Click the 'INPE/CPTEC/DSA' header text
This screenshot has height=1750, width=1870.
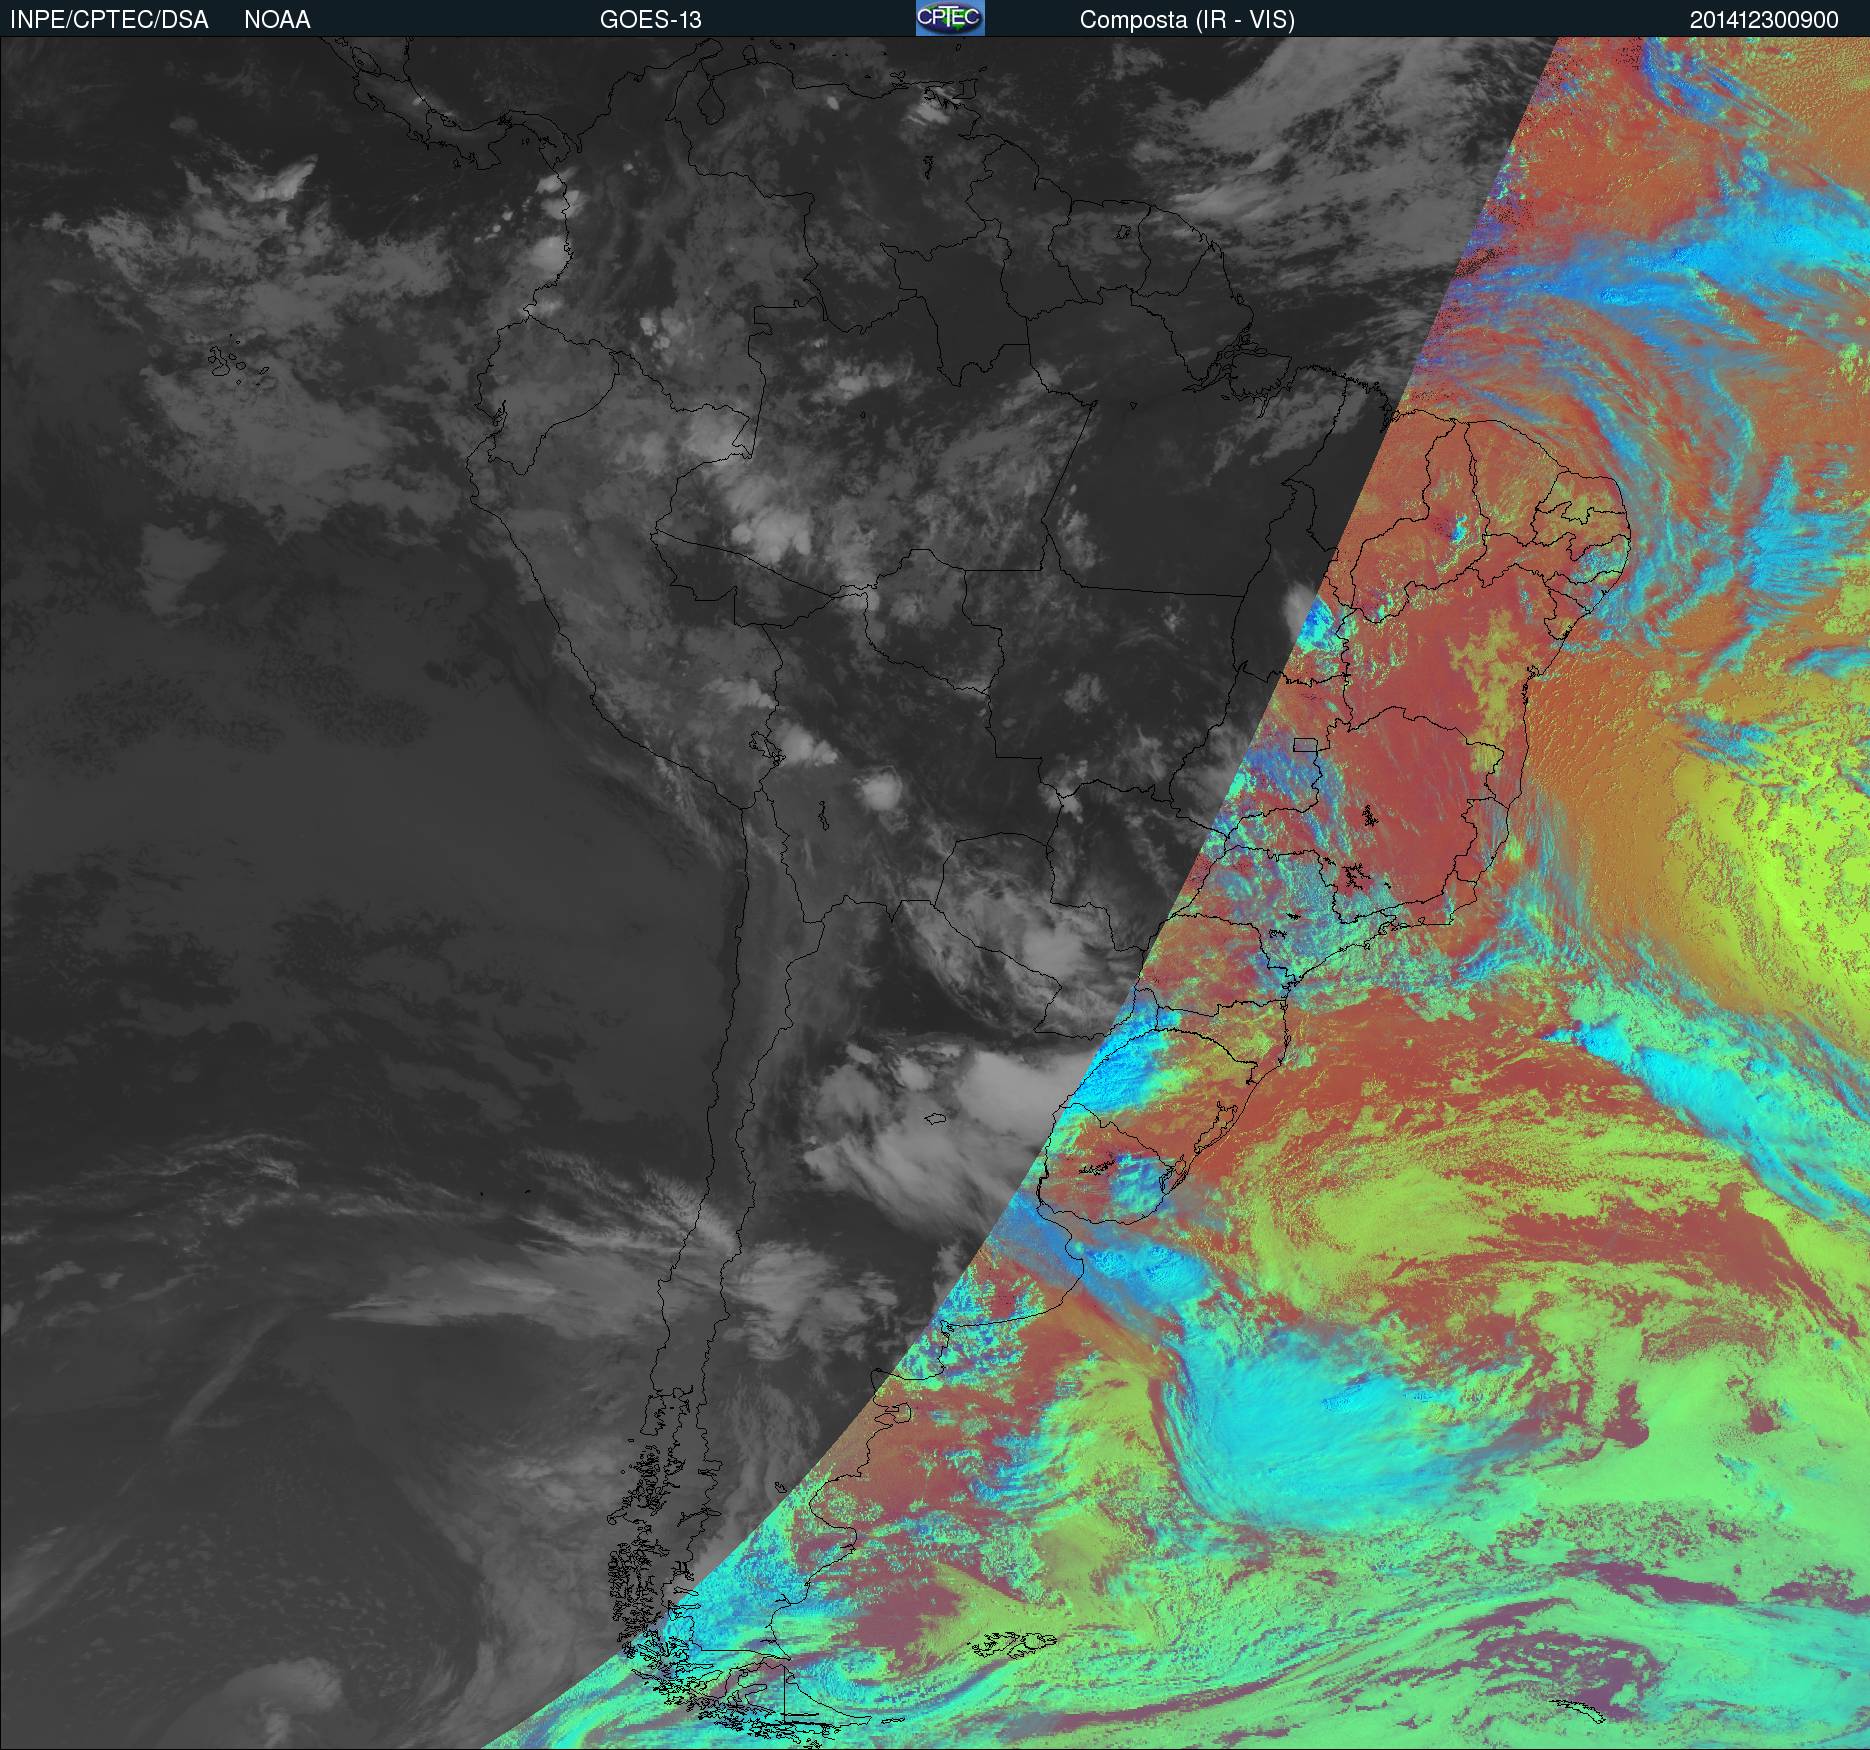point(109,20)
